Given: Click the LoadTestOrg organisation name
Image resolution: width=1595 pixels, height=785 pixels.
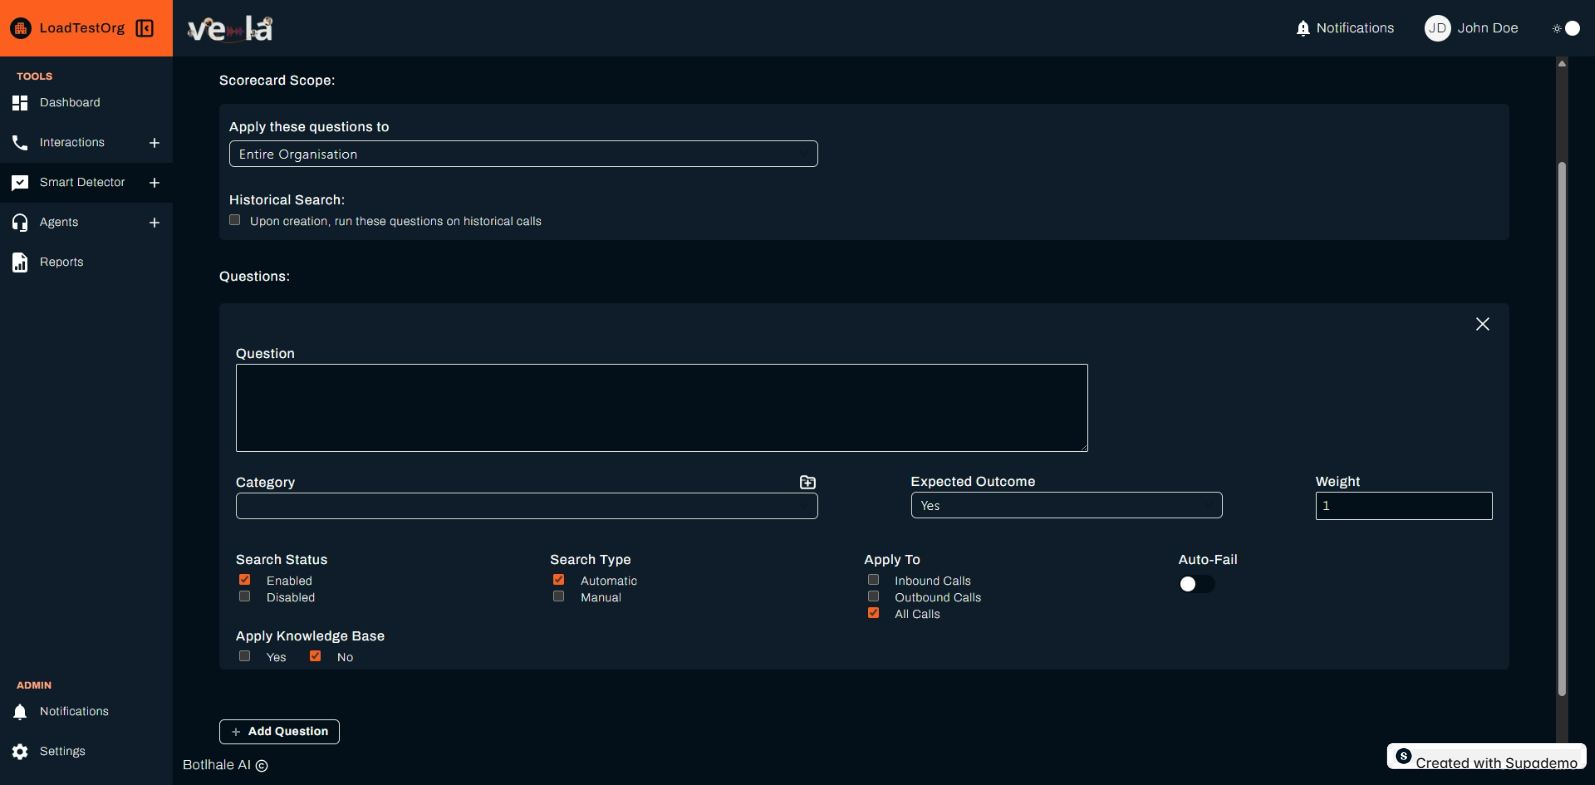Looking at the screenshot, I should click(82, 28).
